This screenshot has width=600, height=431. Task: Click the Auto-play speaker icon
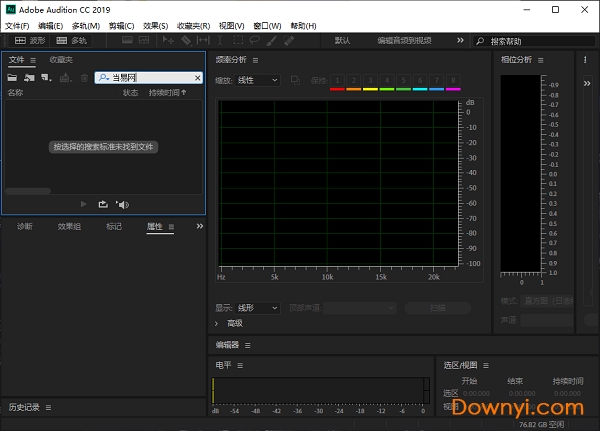tap(122, 204)
